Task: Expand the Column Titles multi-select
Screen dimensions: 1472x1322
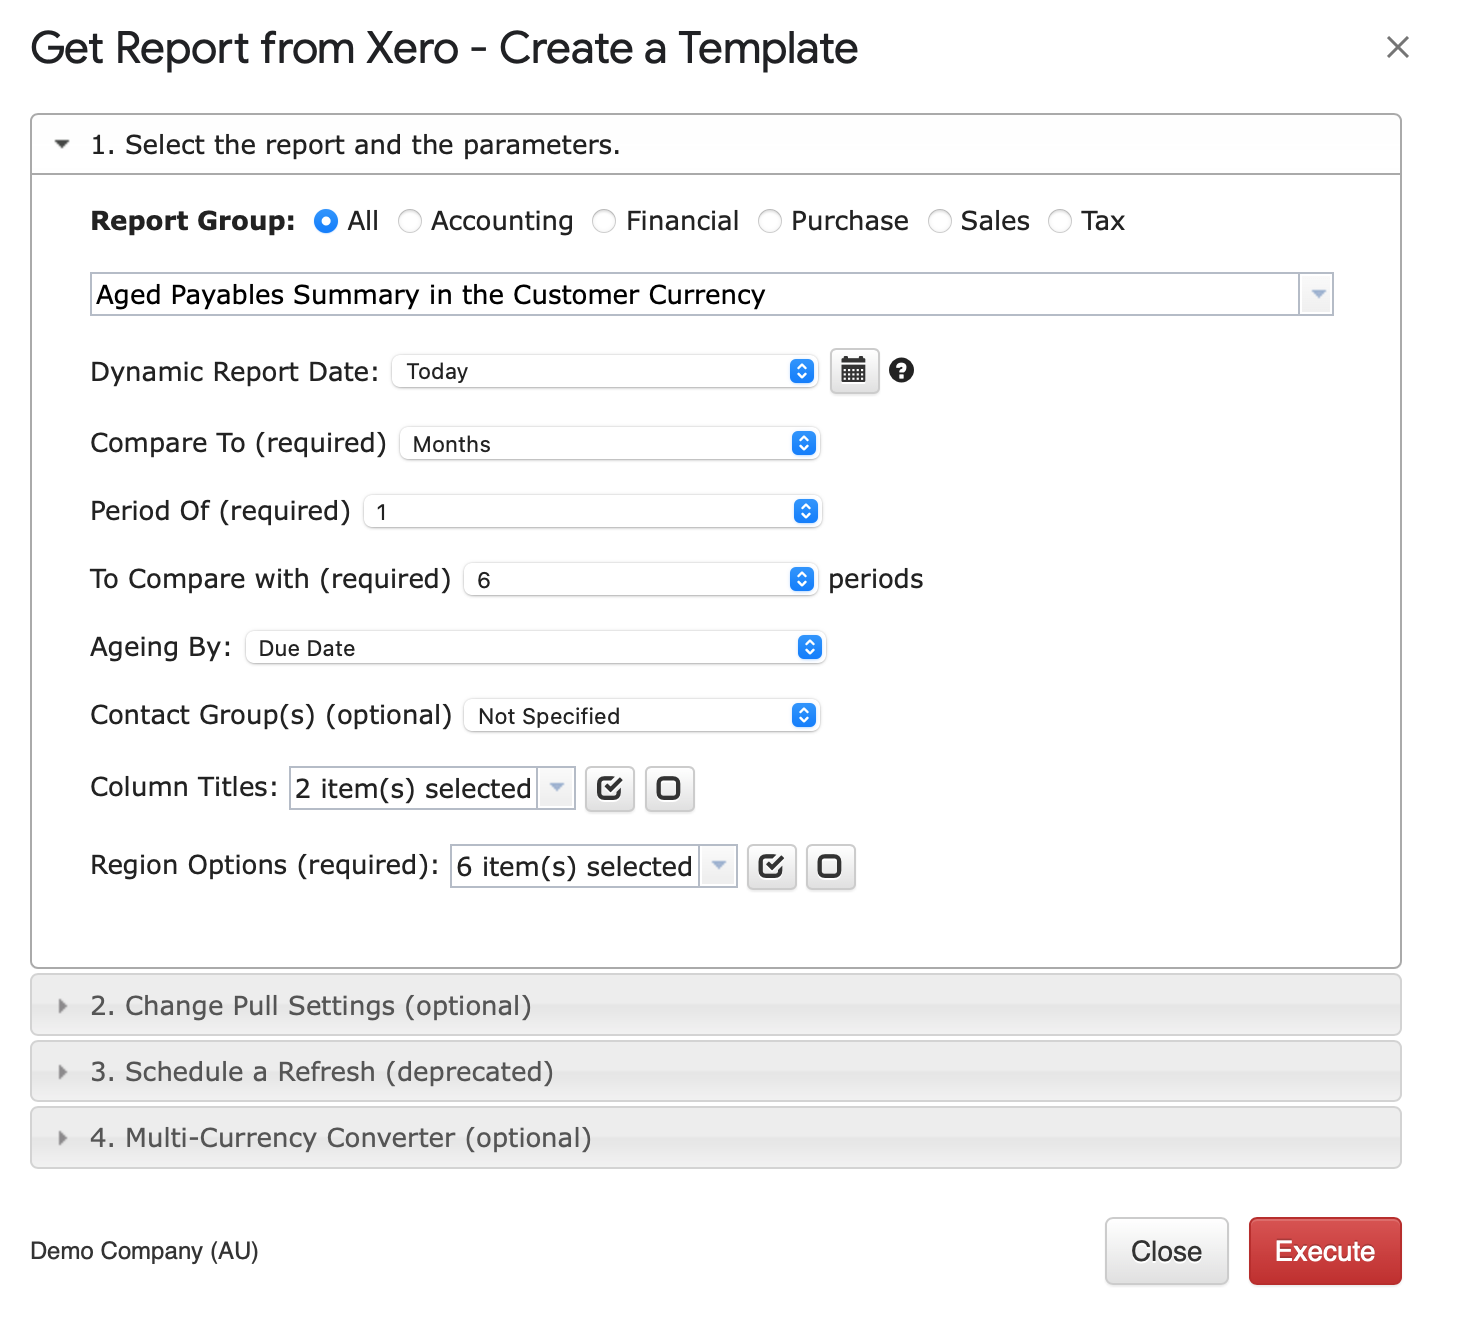Action: 432,788
